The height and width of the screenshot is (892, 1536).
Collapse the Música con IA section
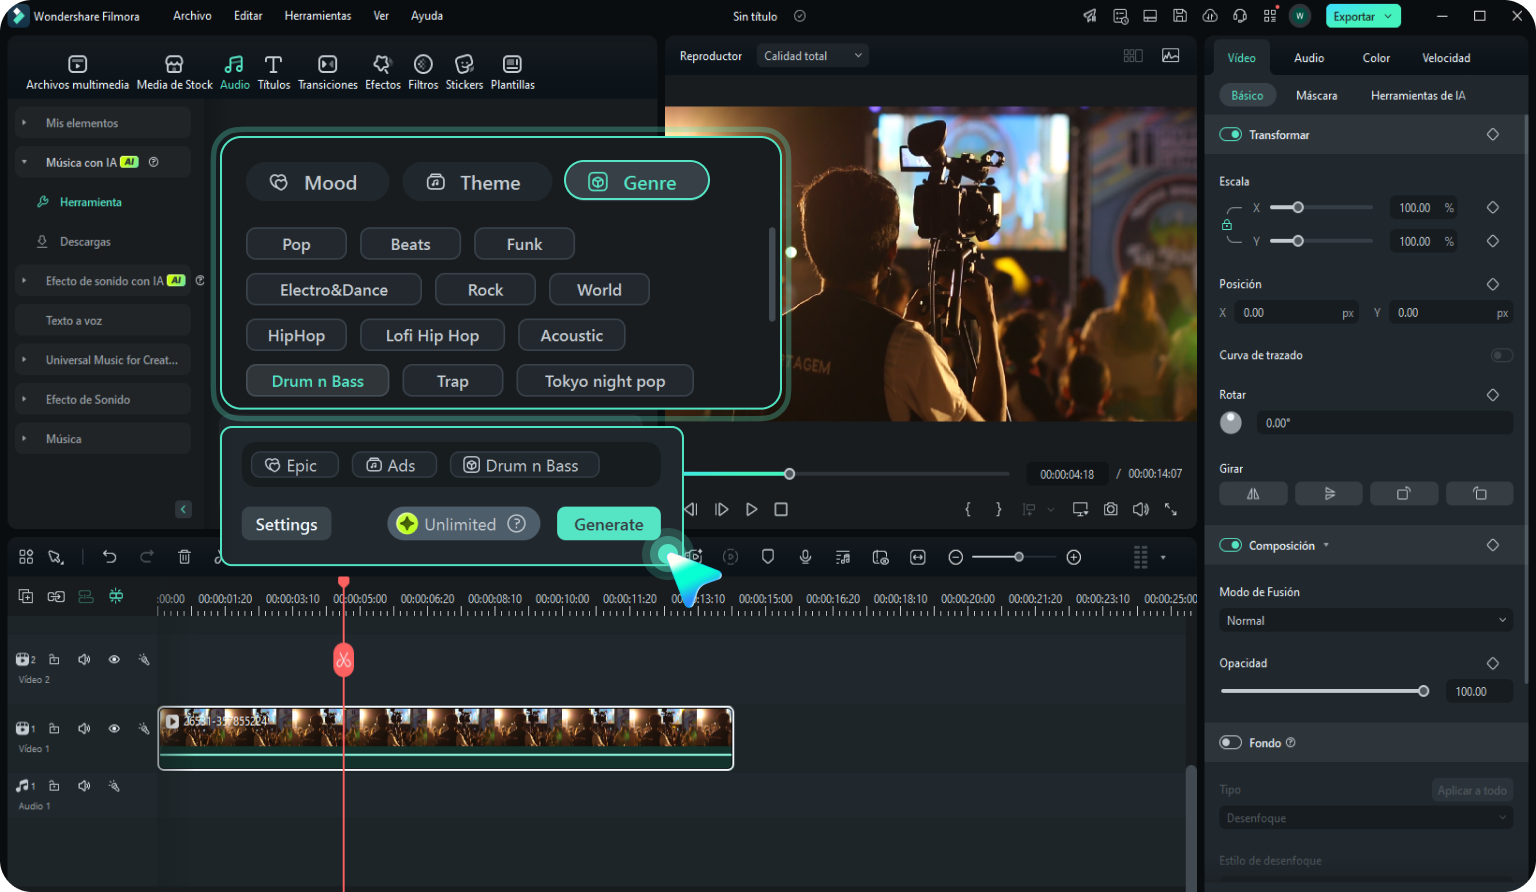[x=24, y=162]
